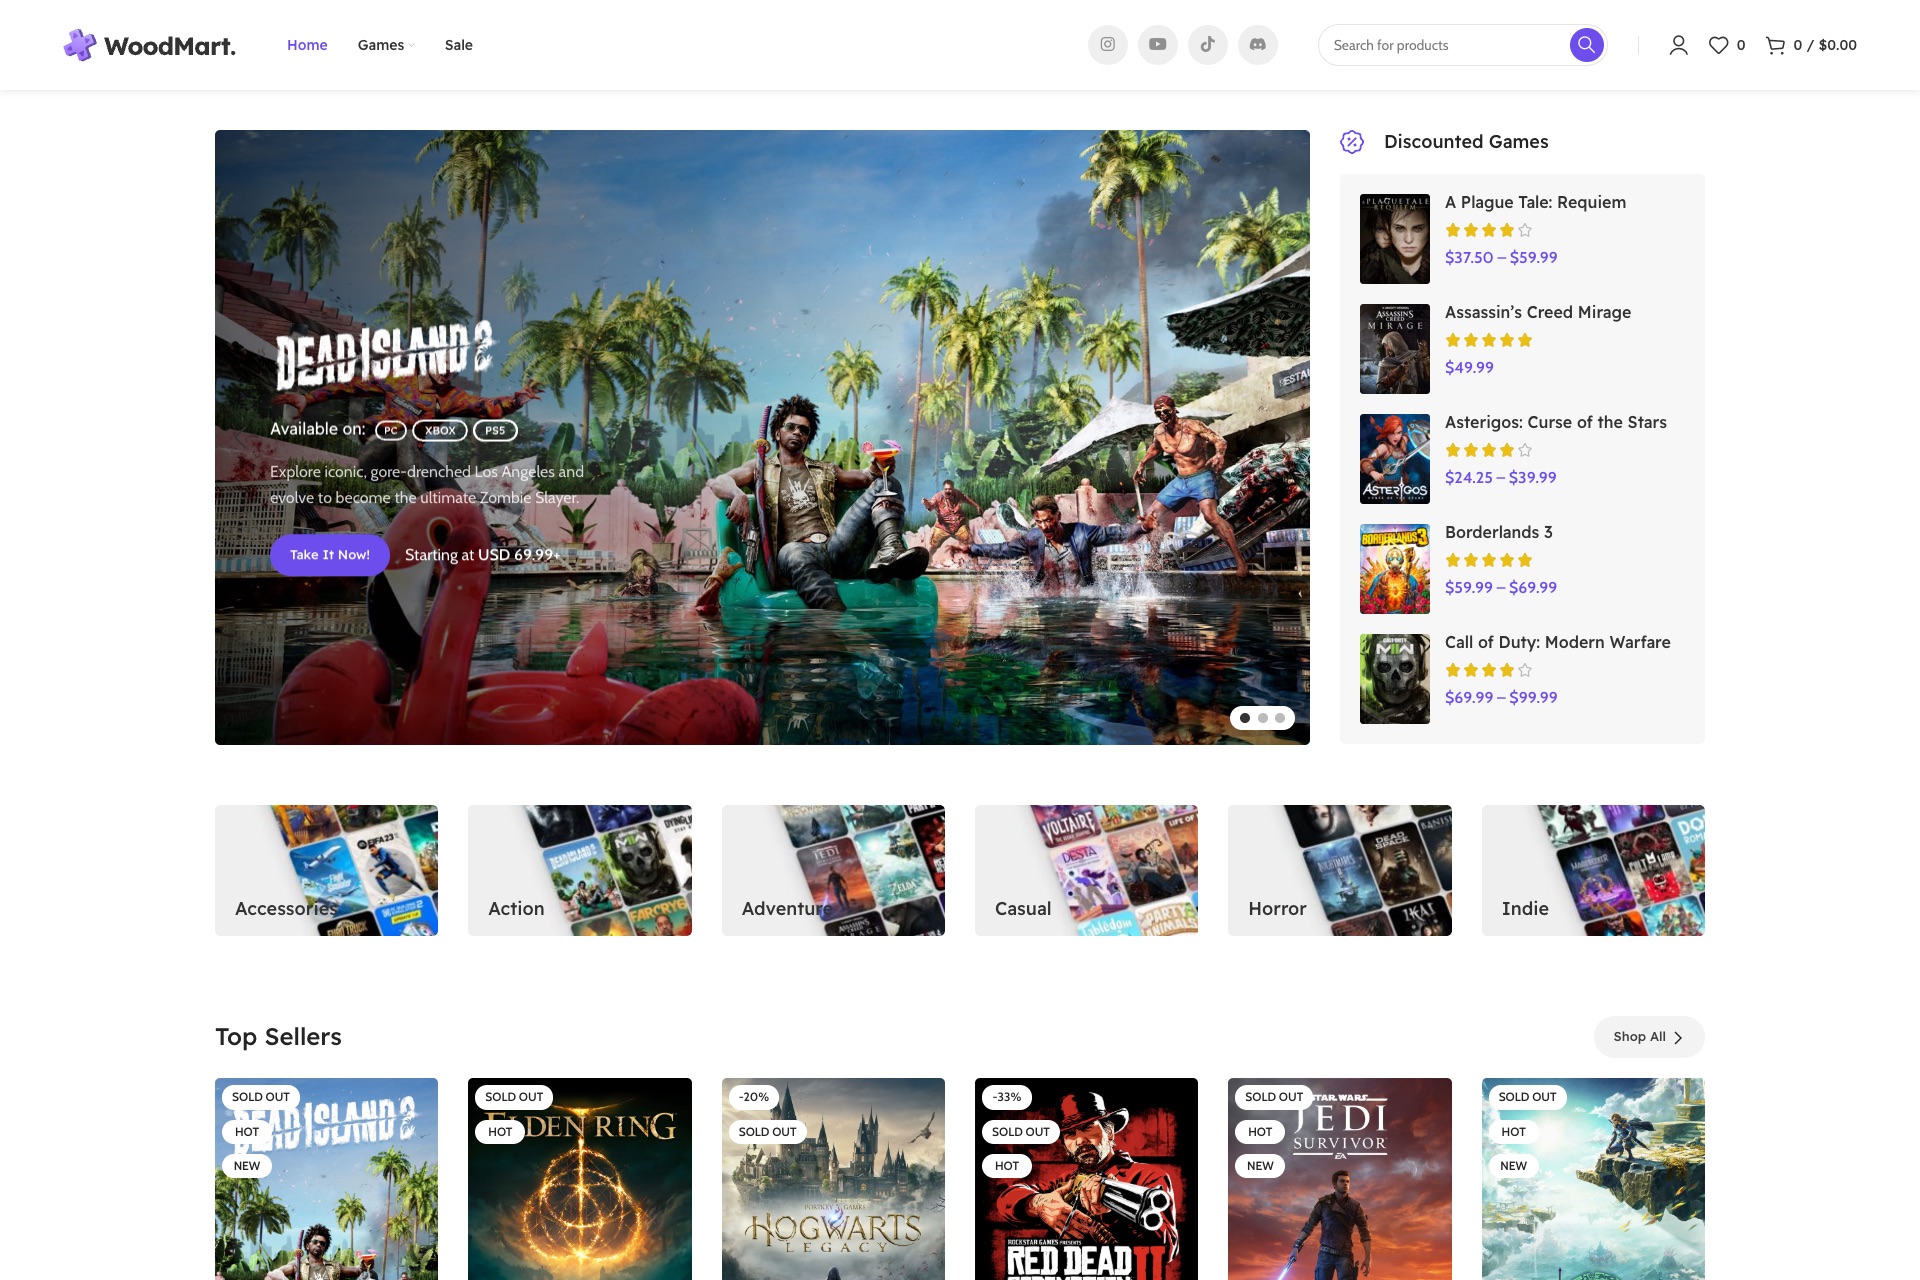Click the -20% badge on Hogwarts Legacy
The width and height of the screenshot is (1920, 1280).
click(754, 1097)
